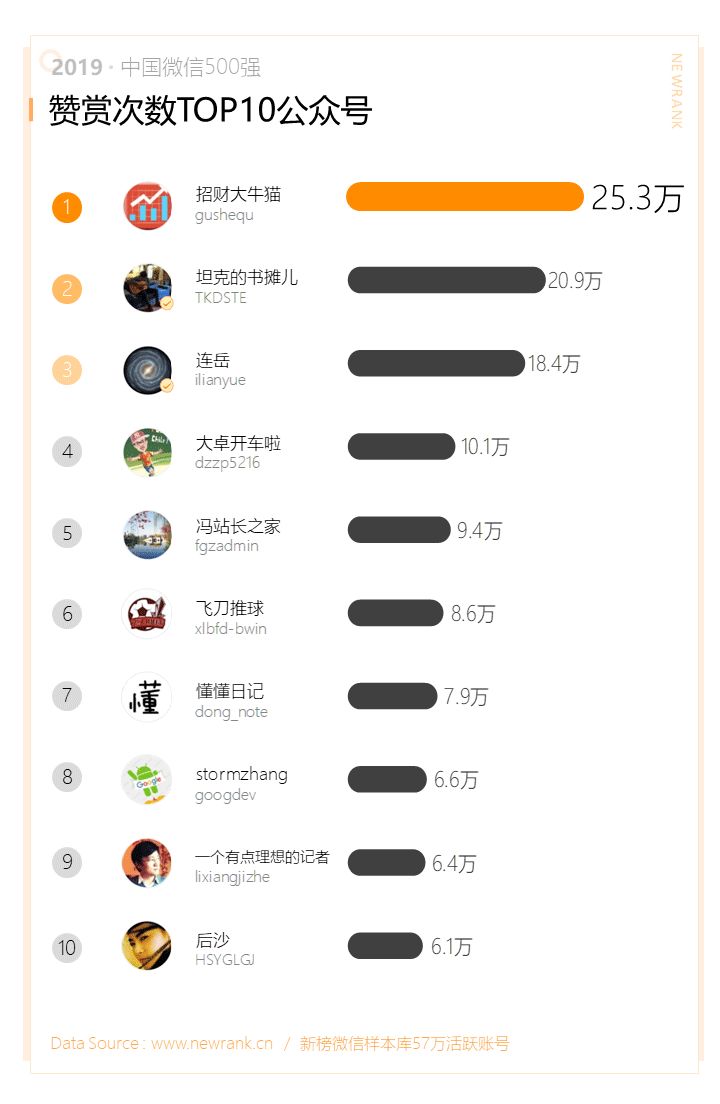Image resolution: width=720 pixels, height=1104 pixels.
Task: Select the 连岳 galaxy avatar icon
Action: pyautogui.click(x=147, y=370)
